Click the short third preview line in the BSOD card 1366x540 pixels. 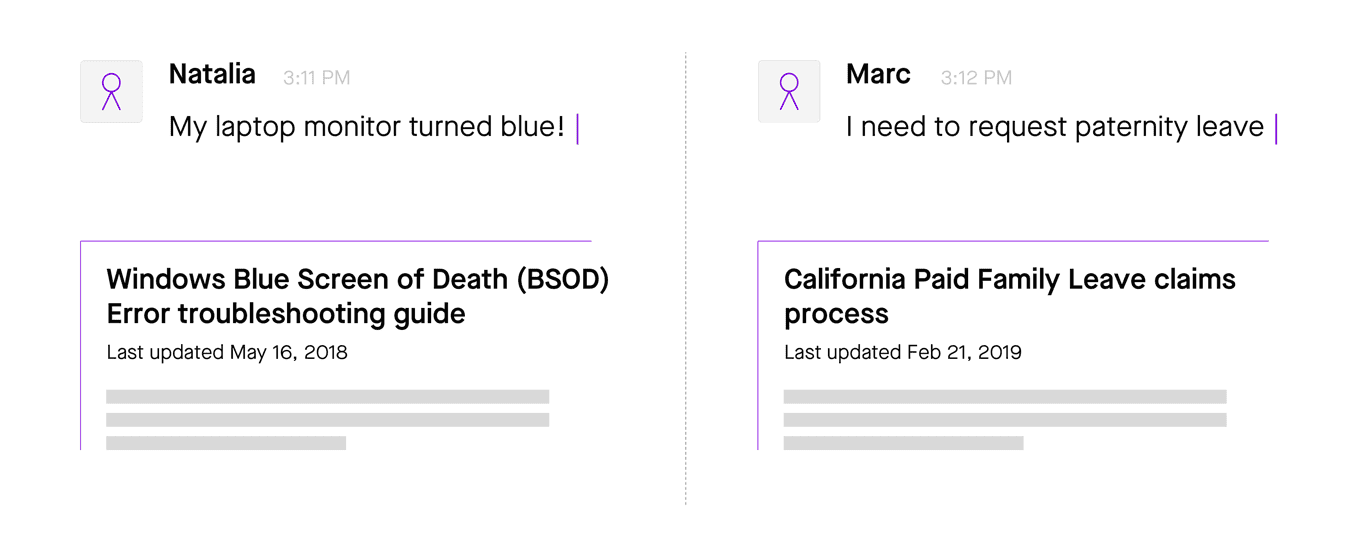pyautogui.click(x=226, y=443)
